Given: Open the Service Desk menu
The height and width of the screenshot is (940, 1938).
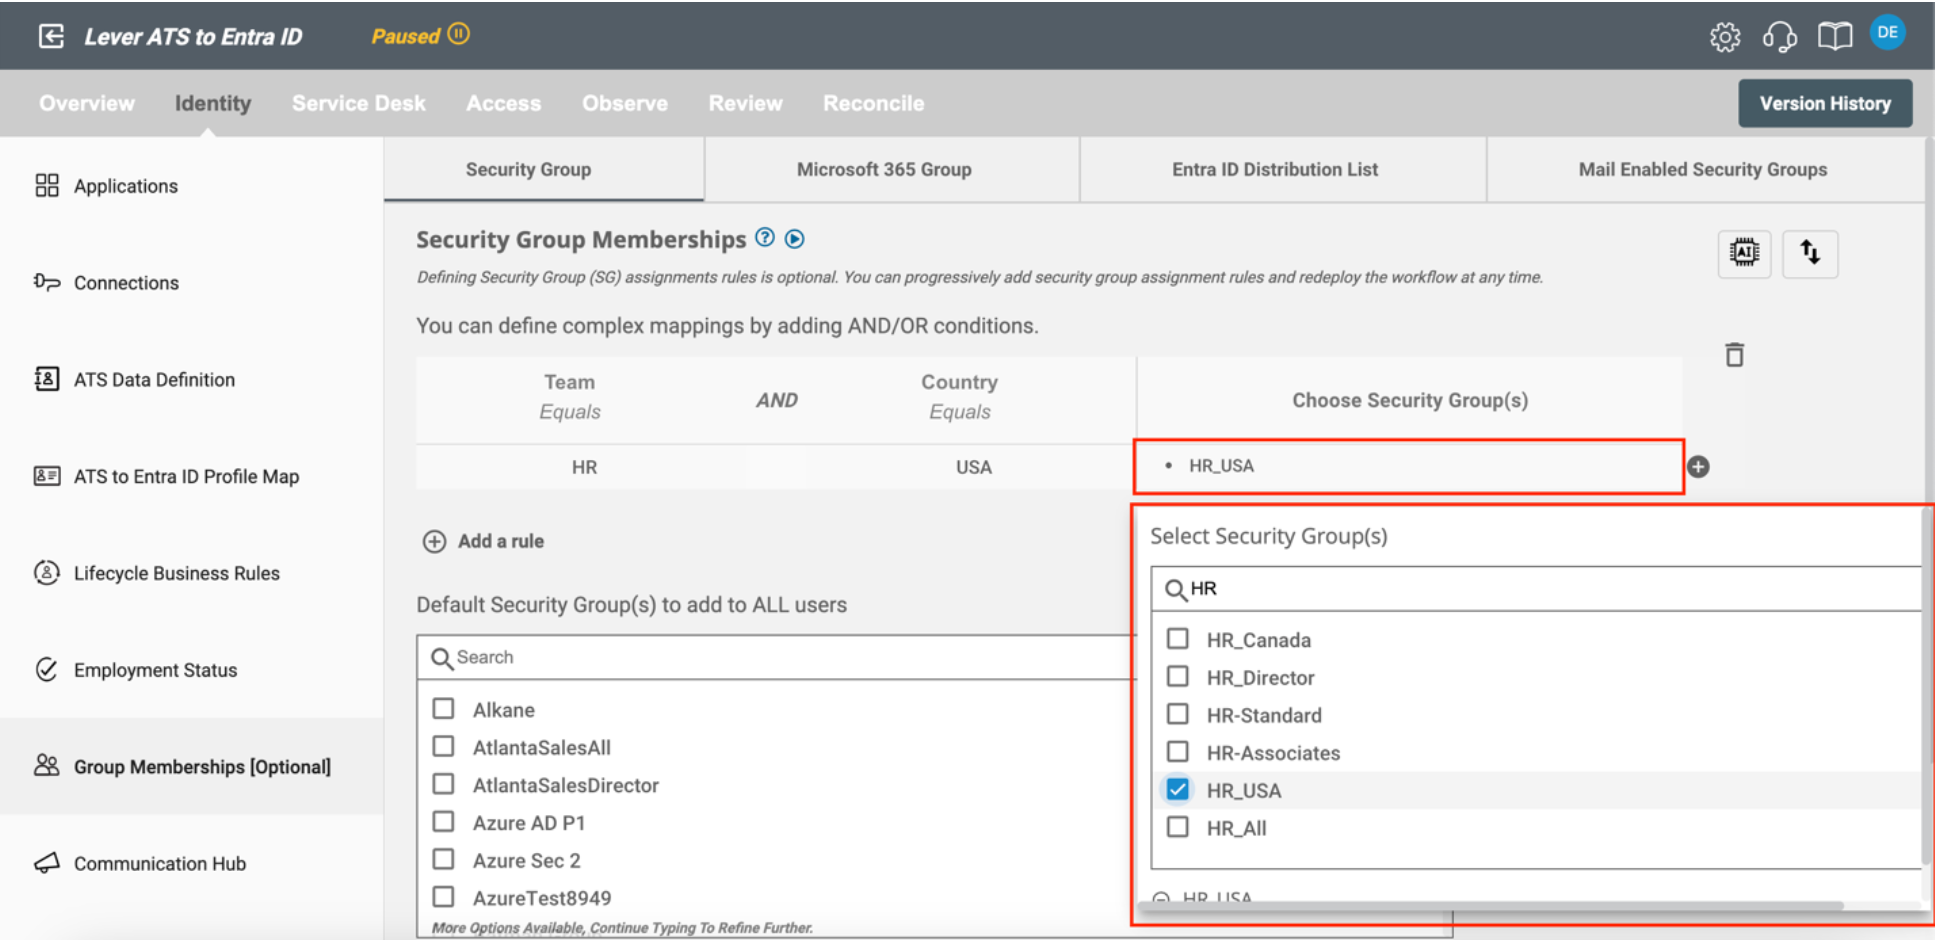Looking at the screenshot, I should pos(358,103).
